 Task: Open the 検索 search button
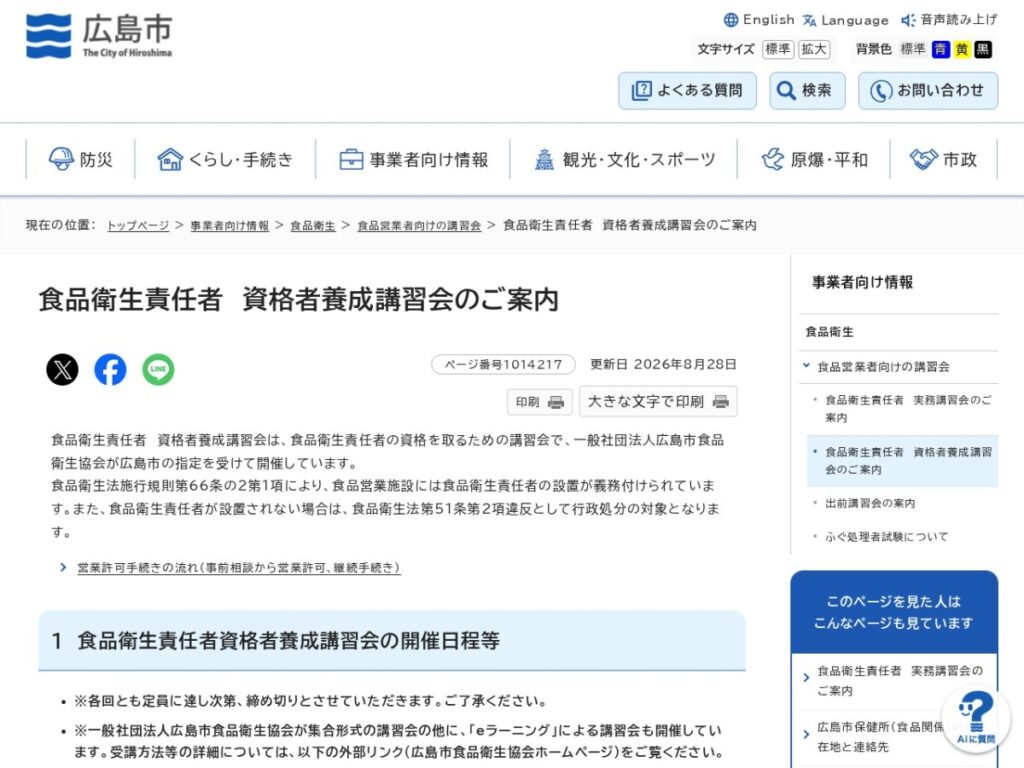tap(807, 90)
